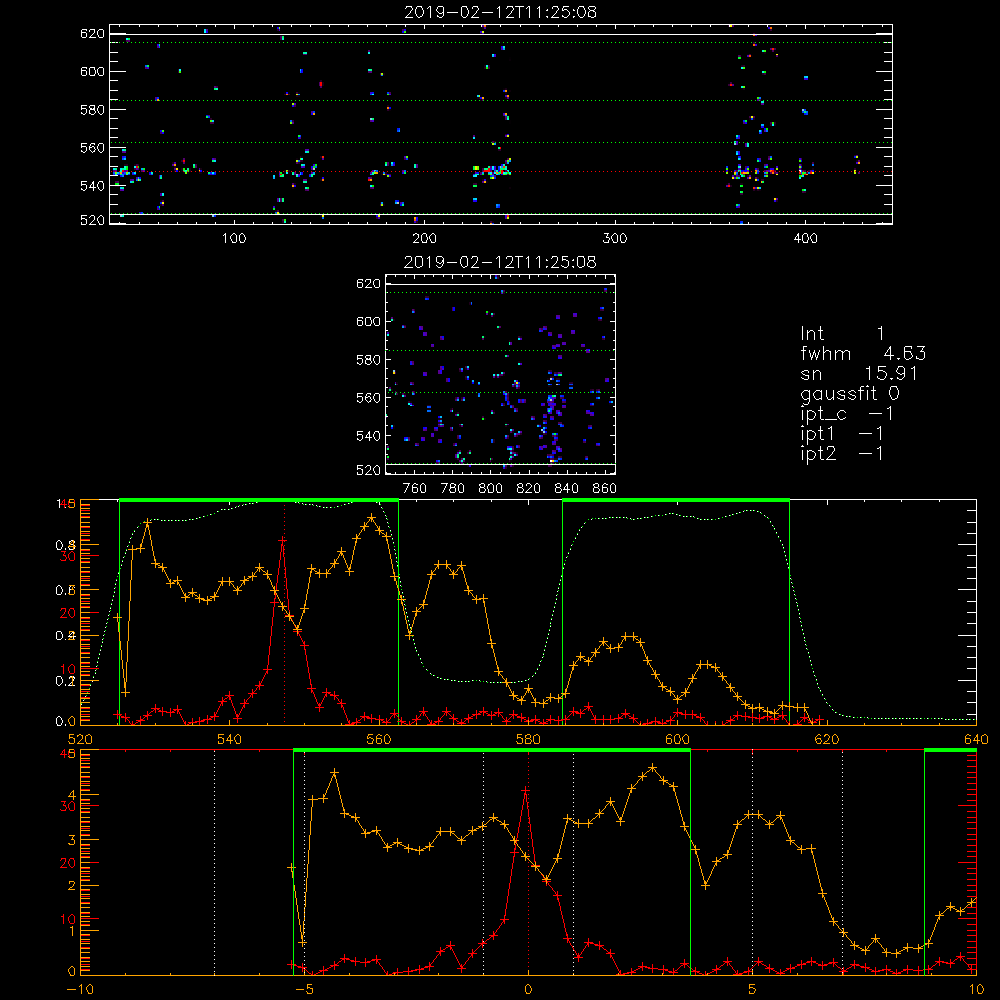The width and height of the screenshot is (1000, 1000).
Task: Click the 'ipt1 -1' parameter line
Action: pos(842,434)
